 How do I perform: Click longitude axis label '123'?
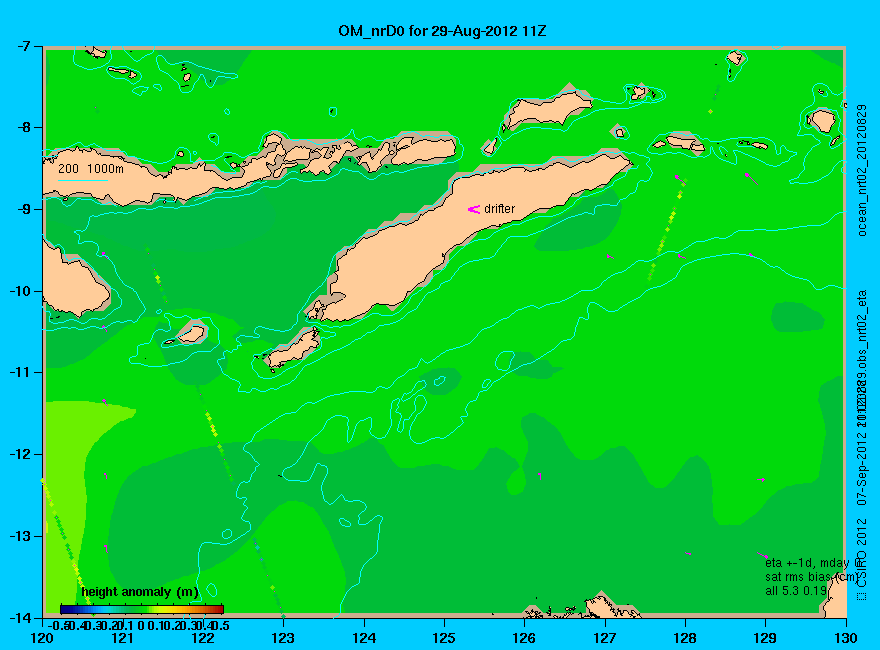click(x=283, y=638)
